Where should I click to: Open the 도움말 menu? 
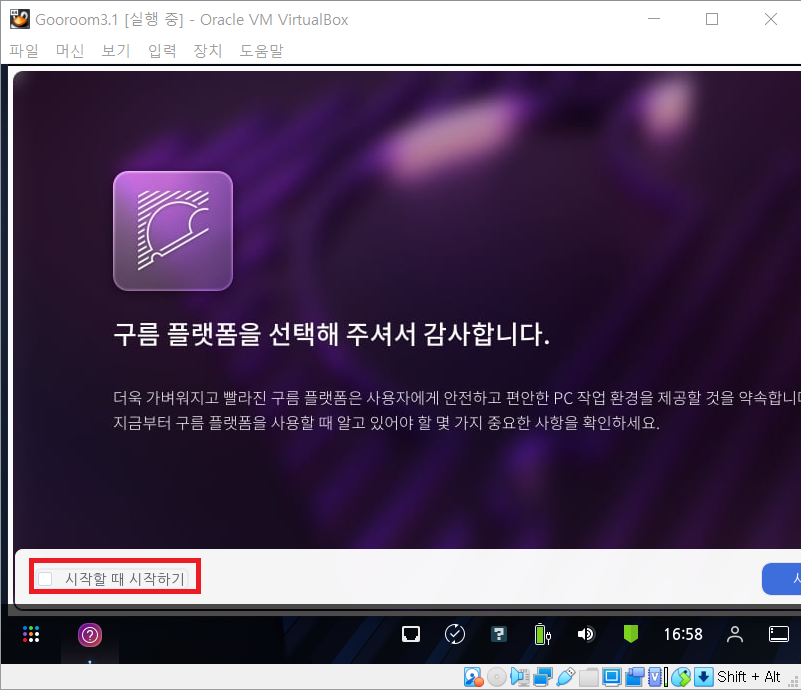[x=261, y=51]
